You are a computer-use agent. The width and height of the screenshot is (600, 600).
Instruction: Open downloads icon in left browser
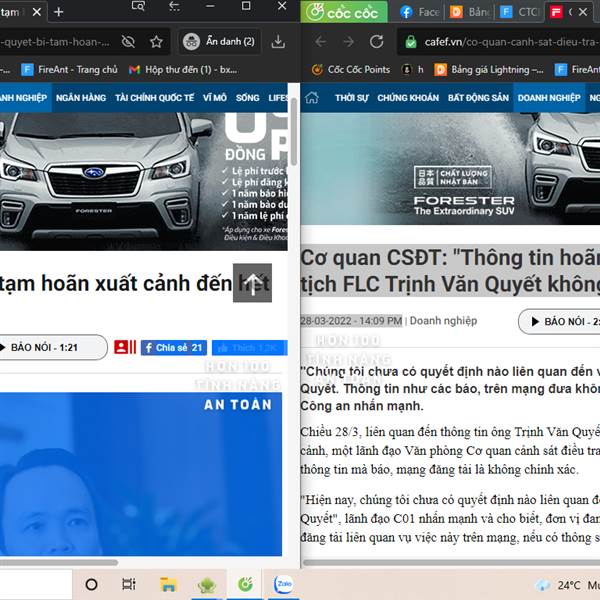(x=278, y=41)
